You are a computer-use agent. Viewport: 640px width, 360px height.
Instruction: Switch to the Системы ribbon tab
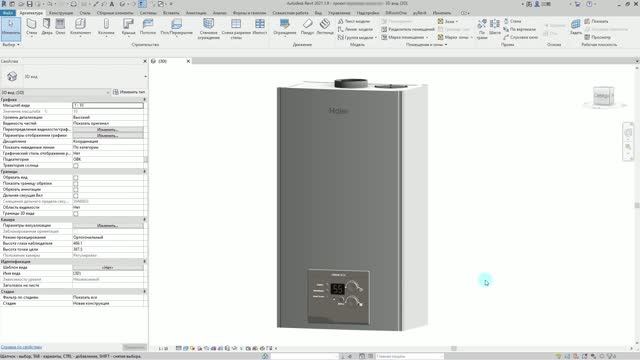[x=148, y=13]
